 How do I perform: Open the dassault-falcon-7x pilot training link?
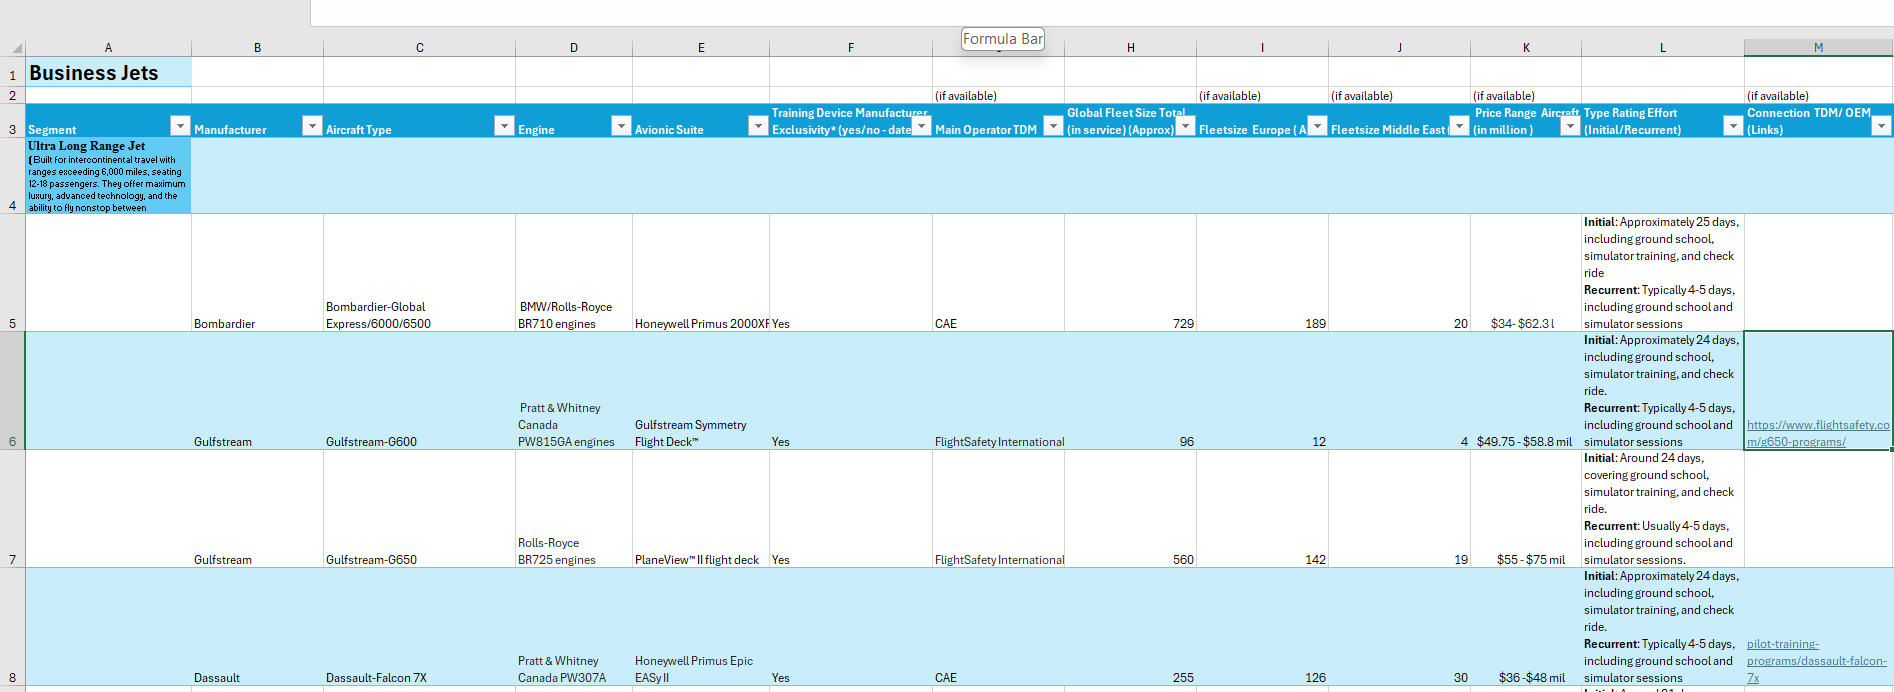[x=1817, y=661]
